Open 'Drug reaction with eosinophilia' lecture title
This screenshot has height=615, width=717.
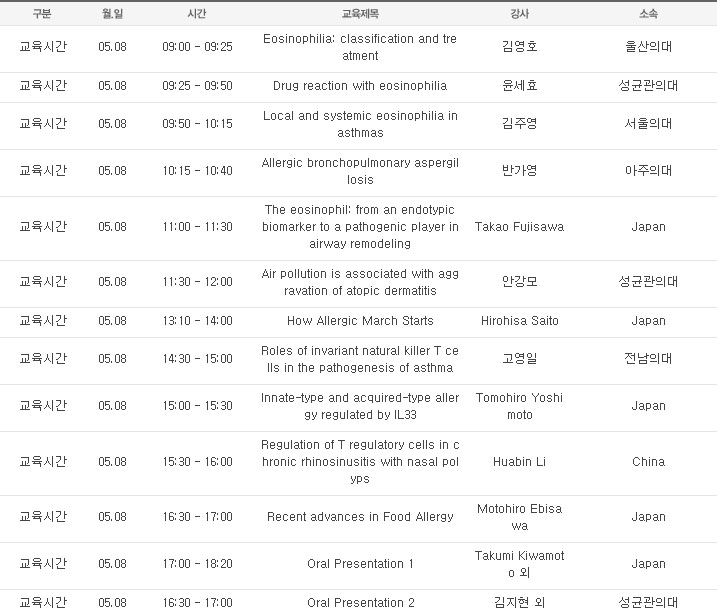click(360, 86)
